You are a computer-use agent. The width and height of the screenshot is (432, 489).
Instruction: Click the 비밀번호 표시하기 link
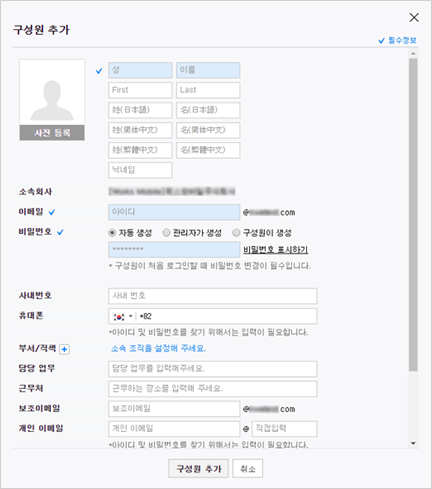[x=275, y=250]
